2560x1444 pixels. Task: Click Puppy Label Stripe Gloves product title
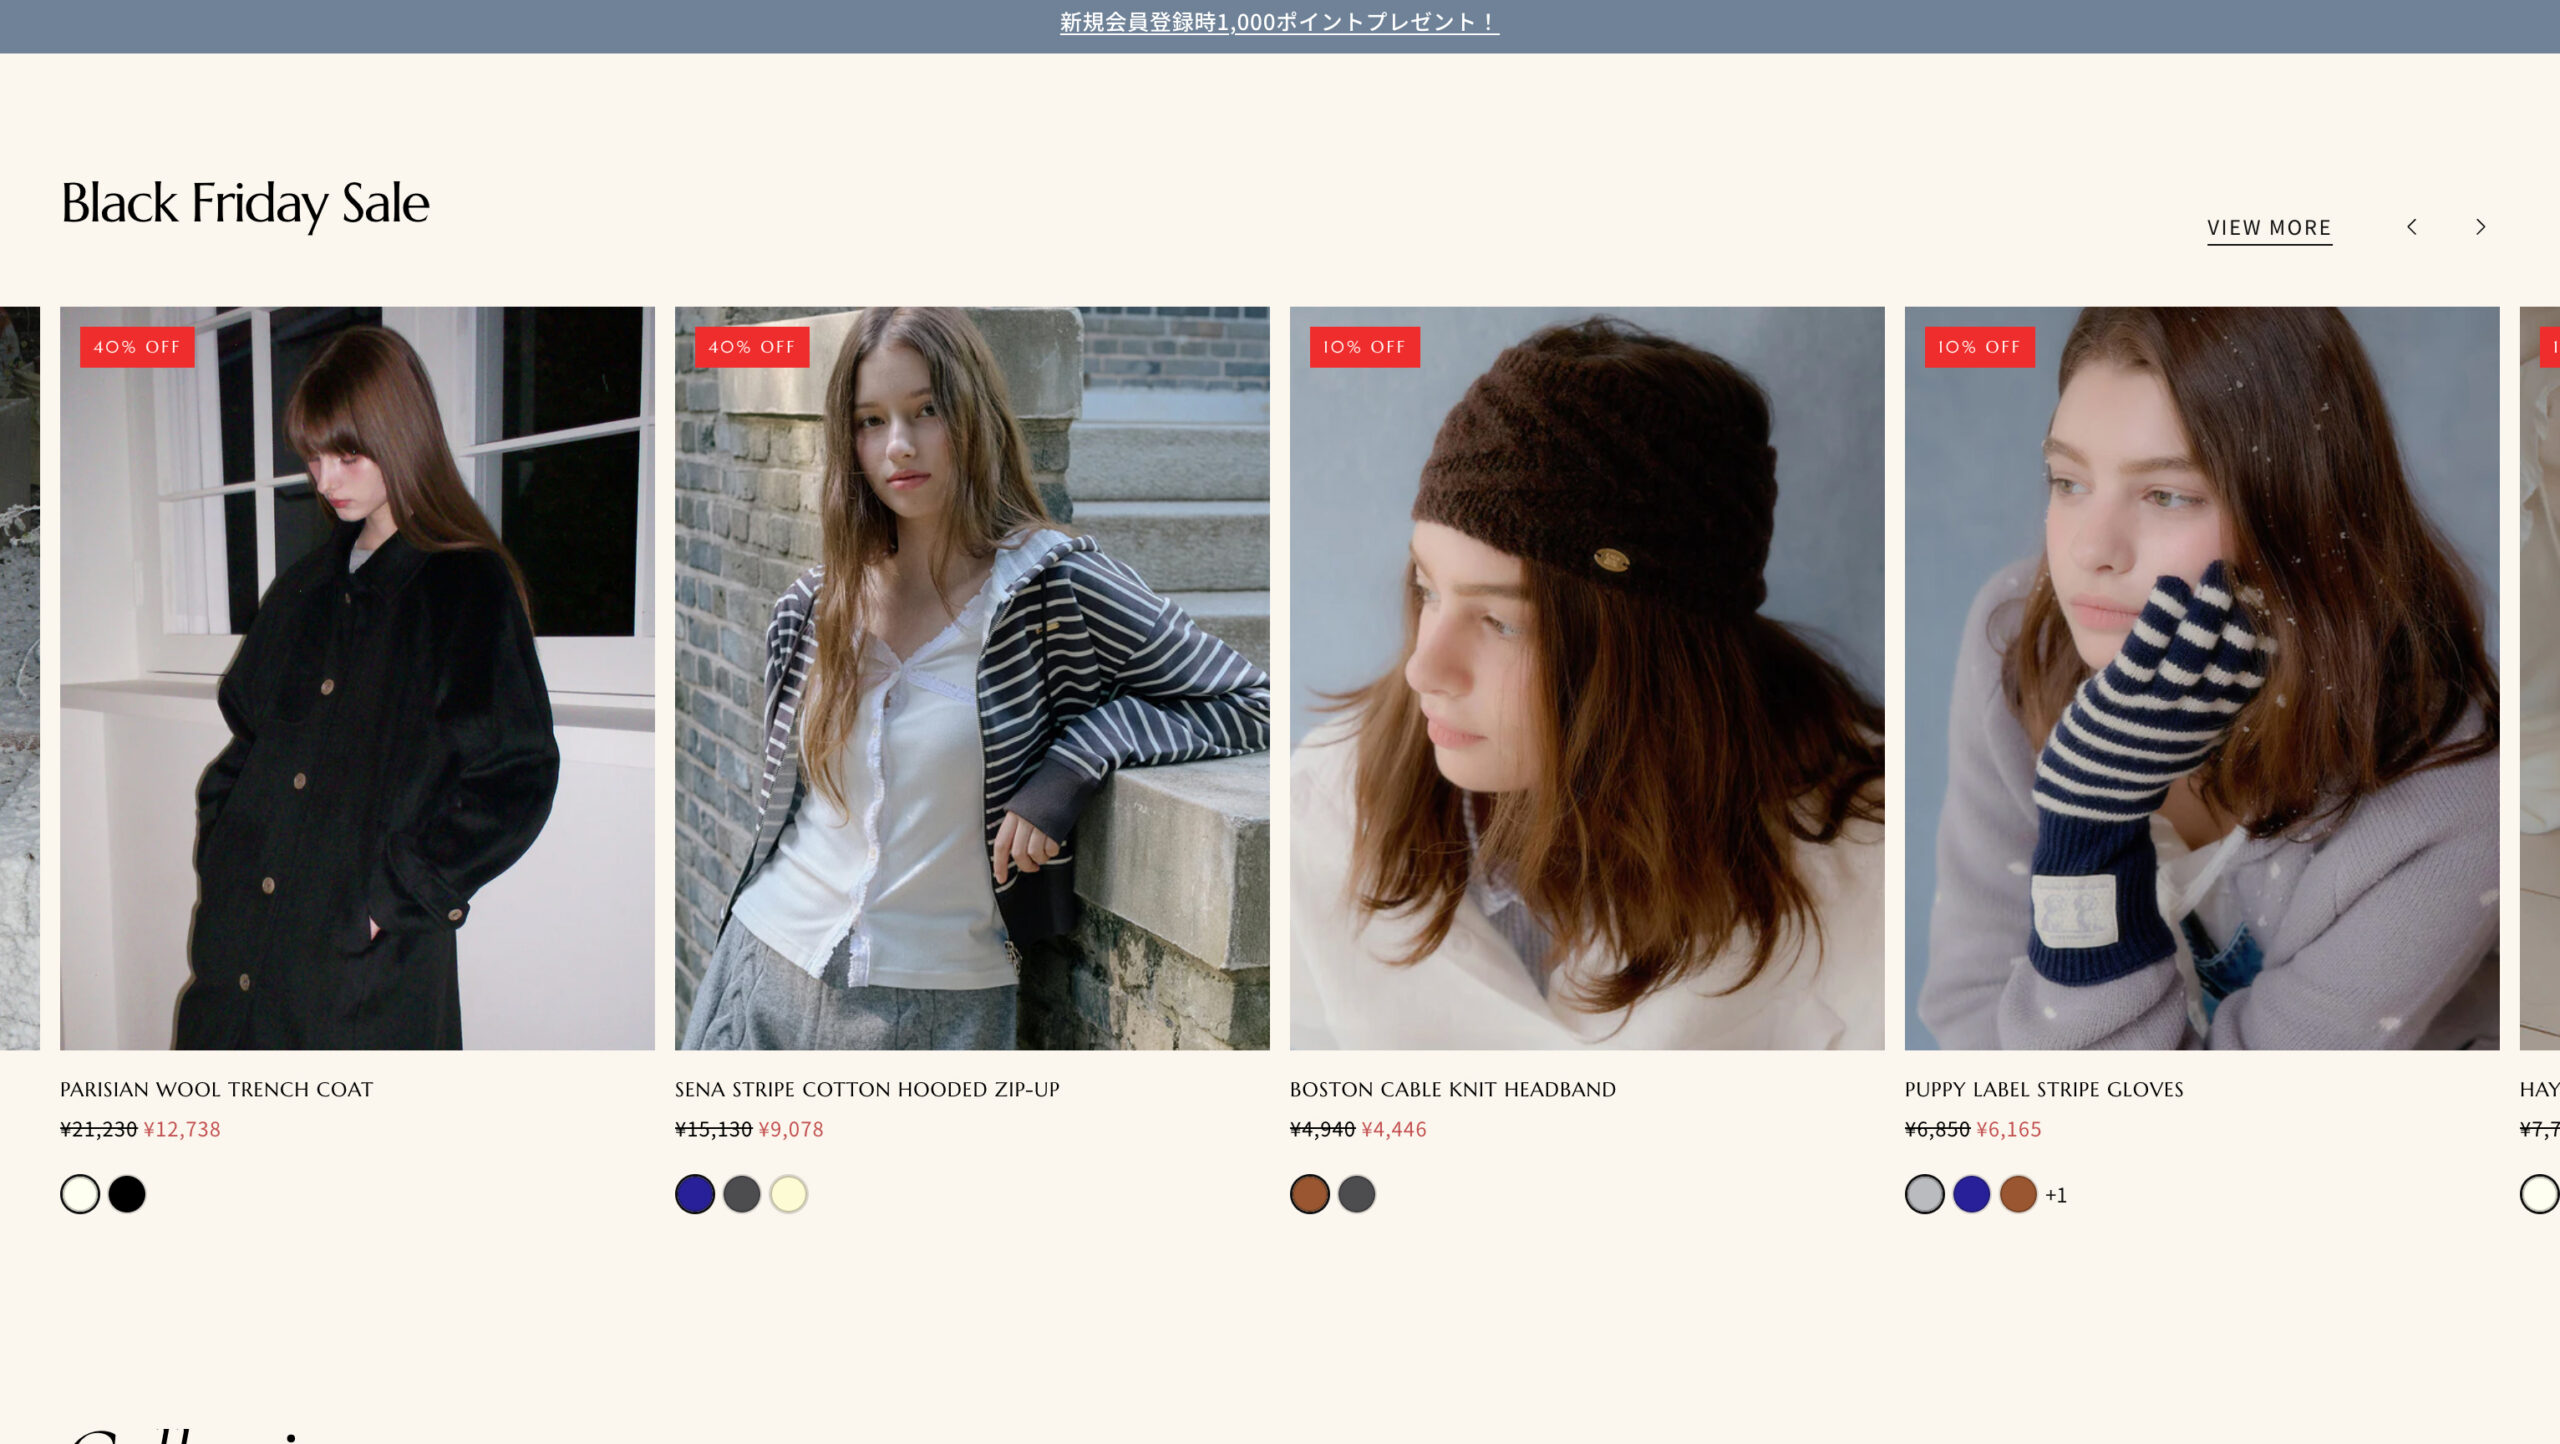point(2044,1089)
